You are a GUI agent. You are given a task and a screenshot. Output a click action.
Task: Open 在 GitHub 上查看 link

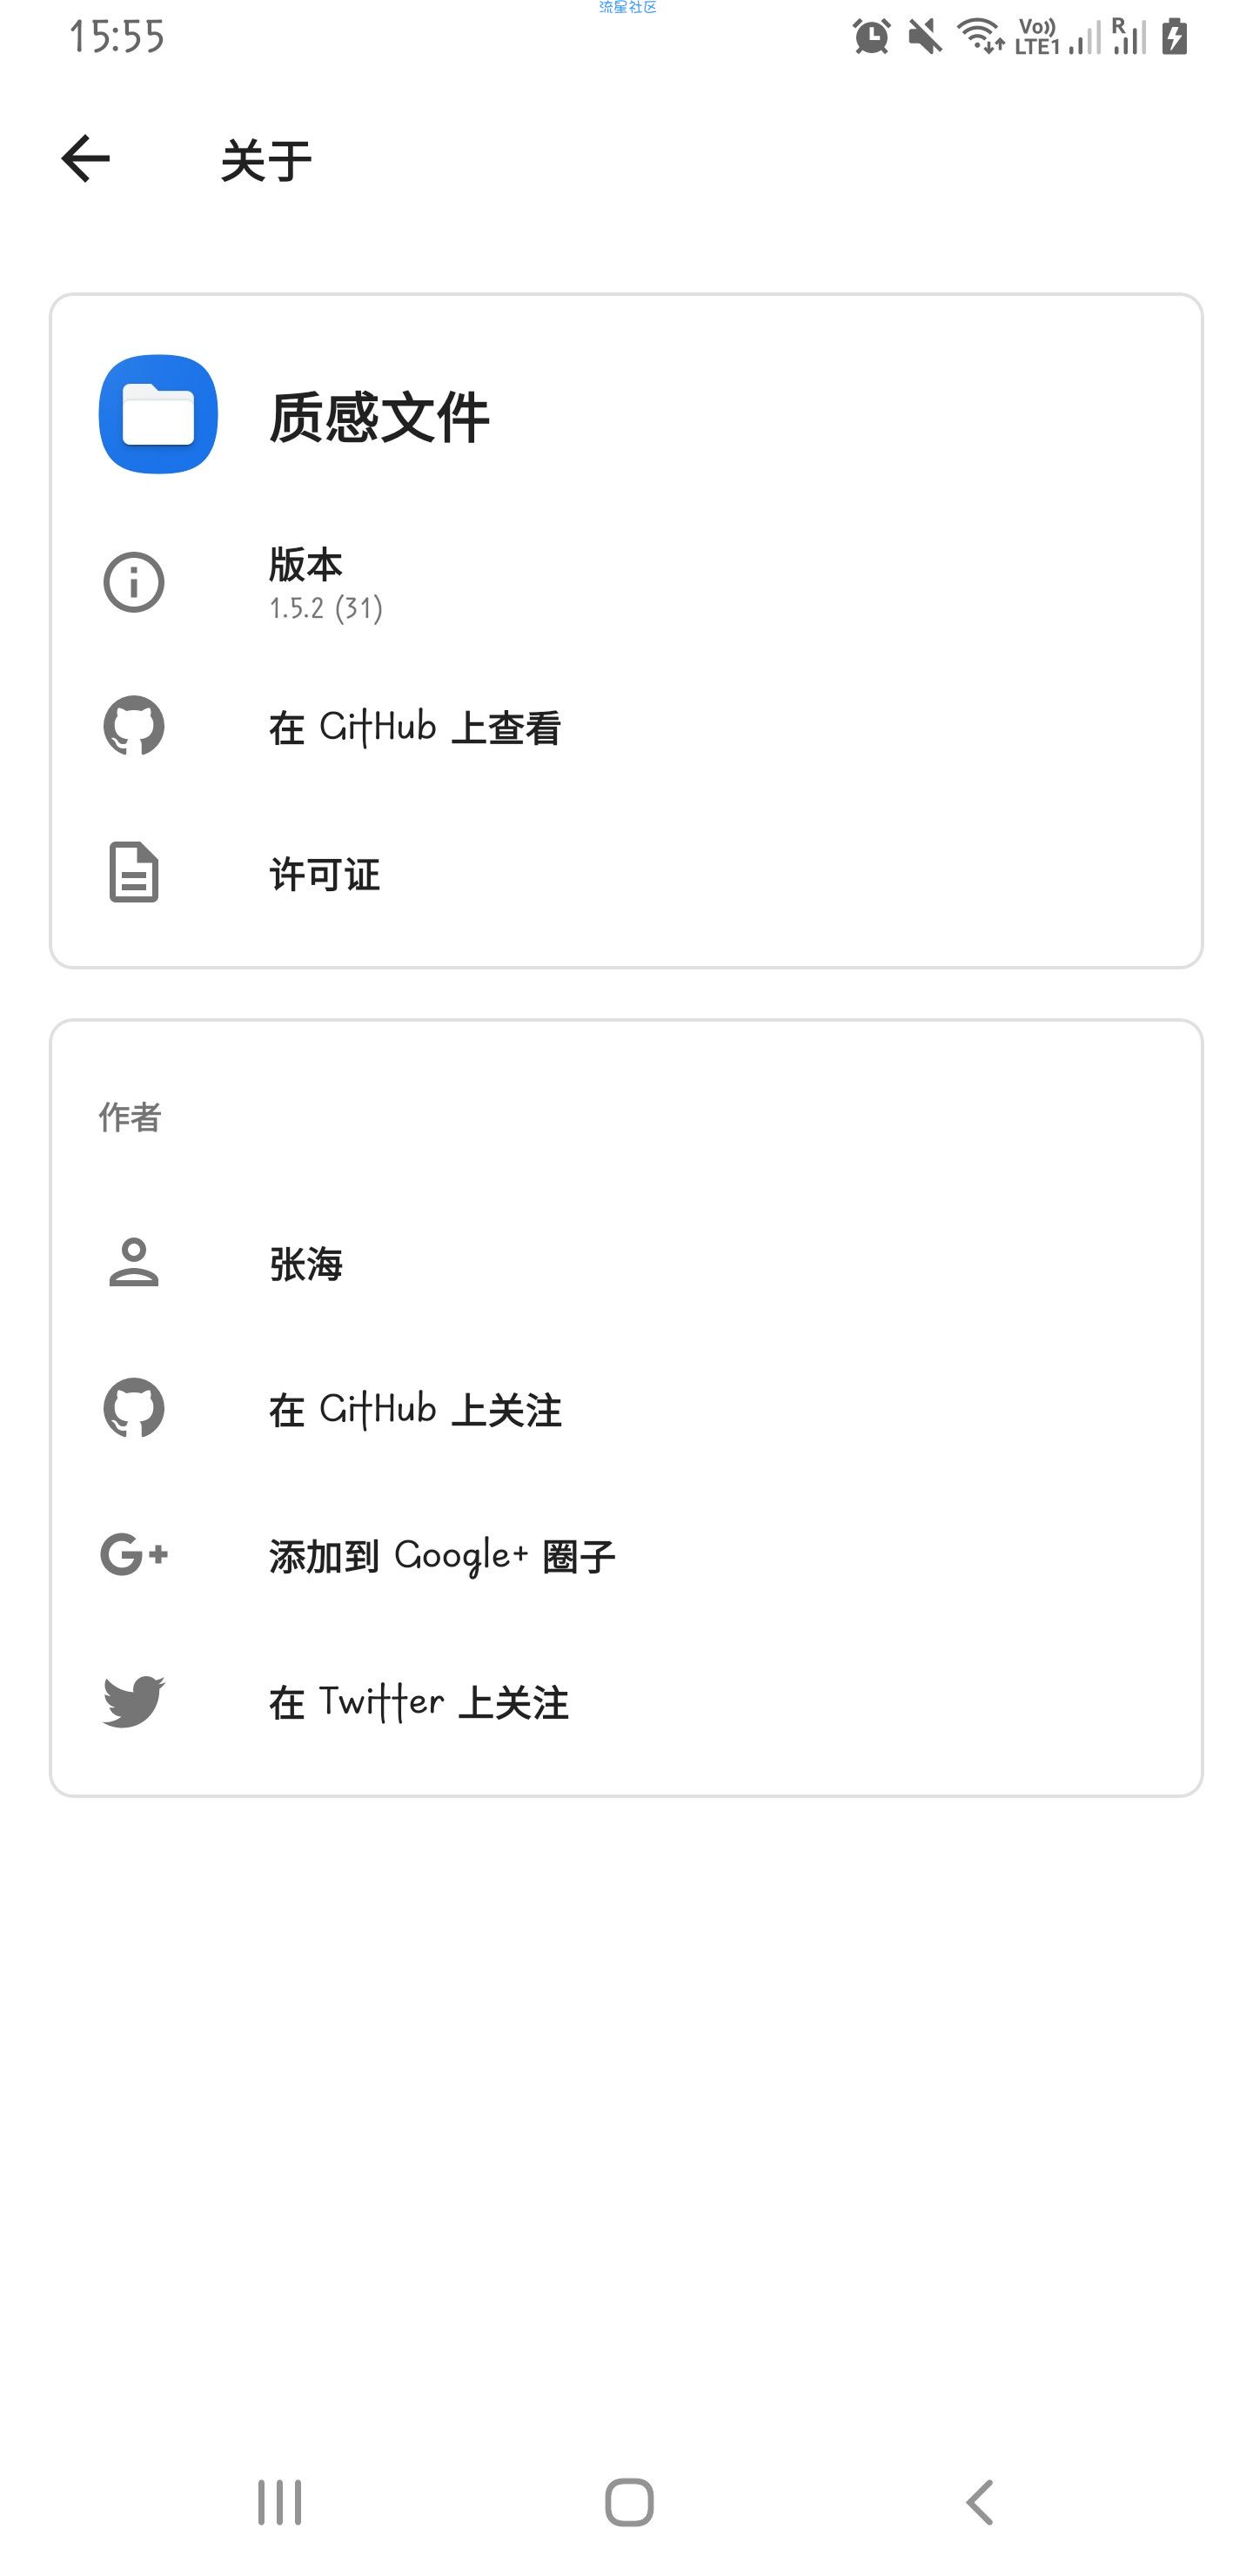pyautogui.click(x=626, y=727)
